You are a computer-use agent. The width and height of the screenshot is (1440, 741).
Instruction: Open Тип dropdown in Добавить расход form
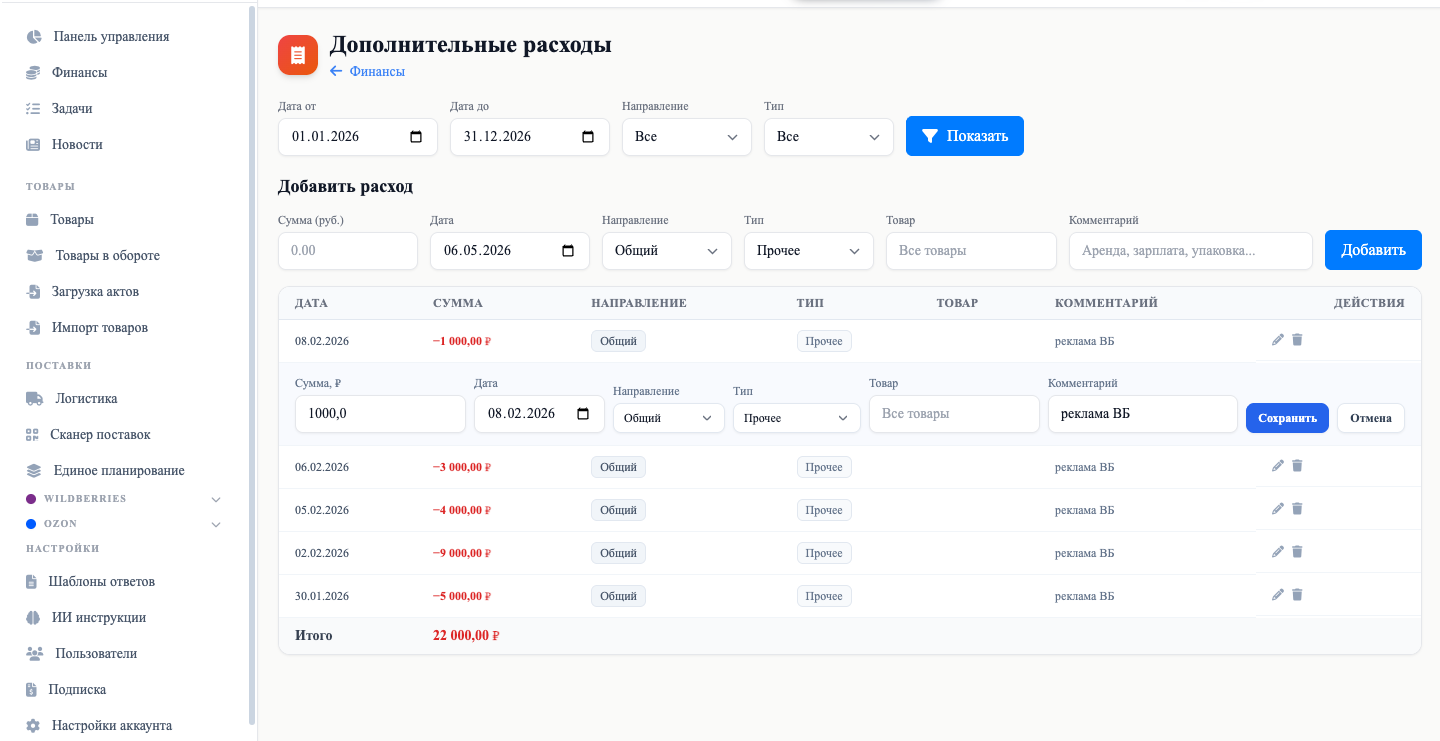[x=808, y=251]
